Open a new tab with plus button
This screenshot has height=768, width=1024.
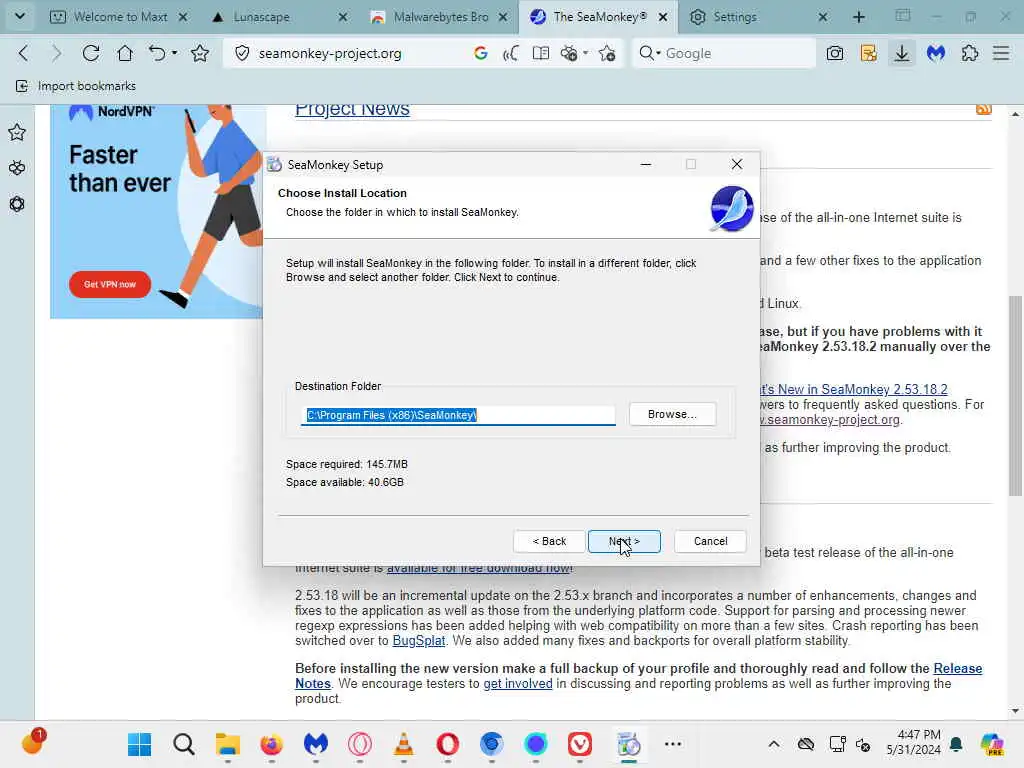click(859, 17)
